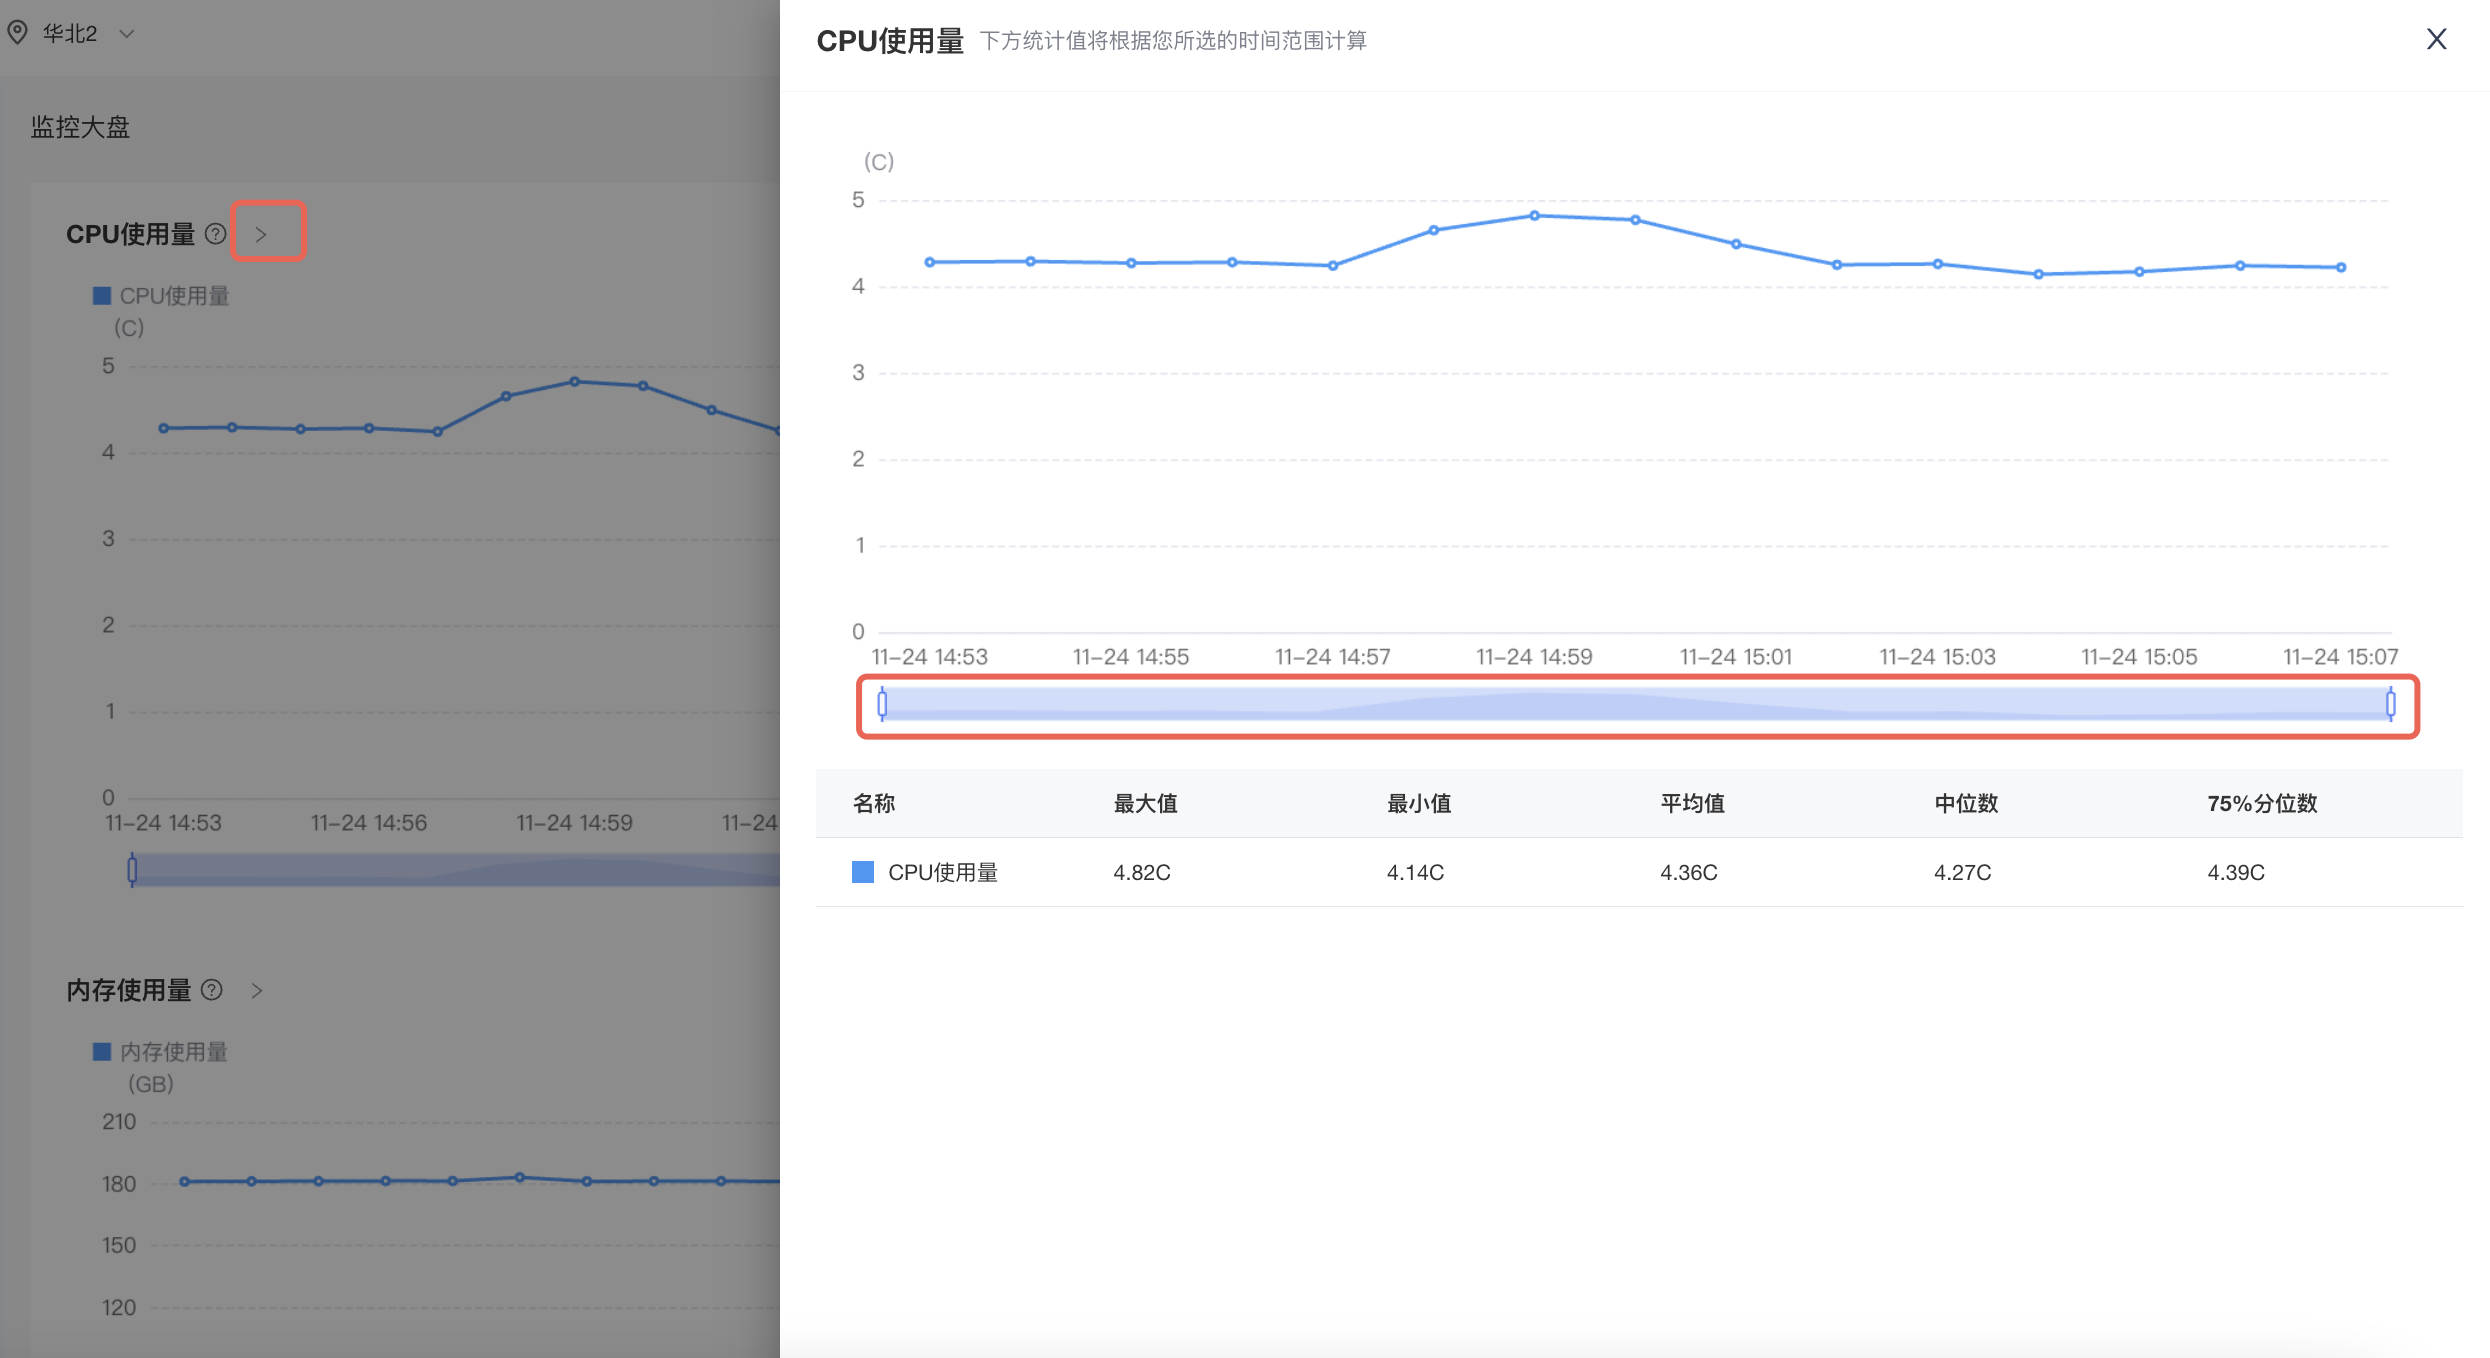Click the help icon next to 内存使用量

tap(212, 990)
